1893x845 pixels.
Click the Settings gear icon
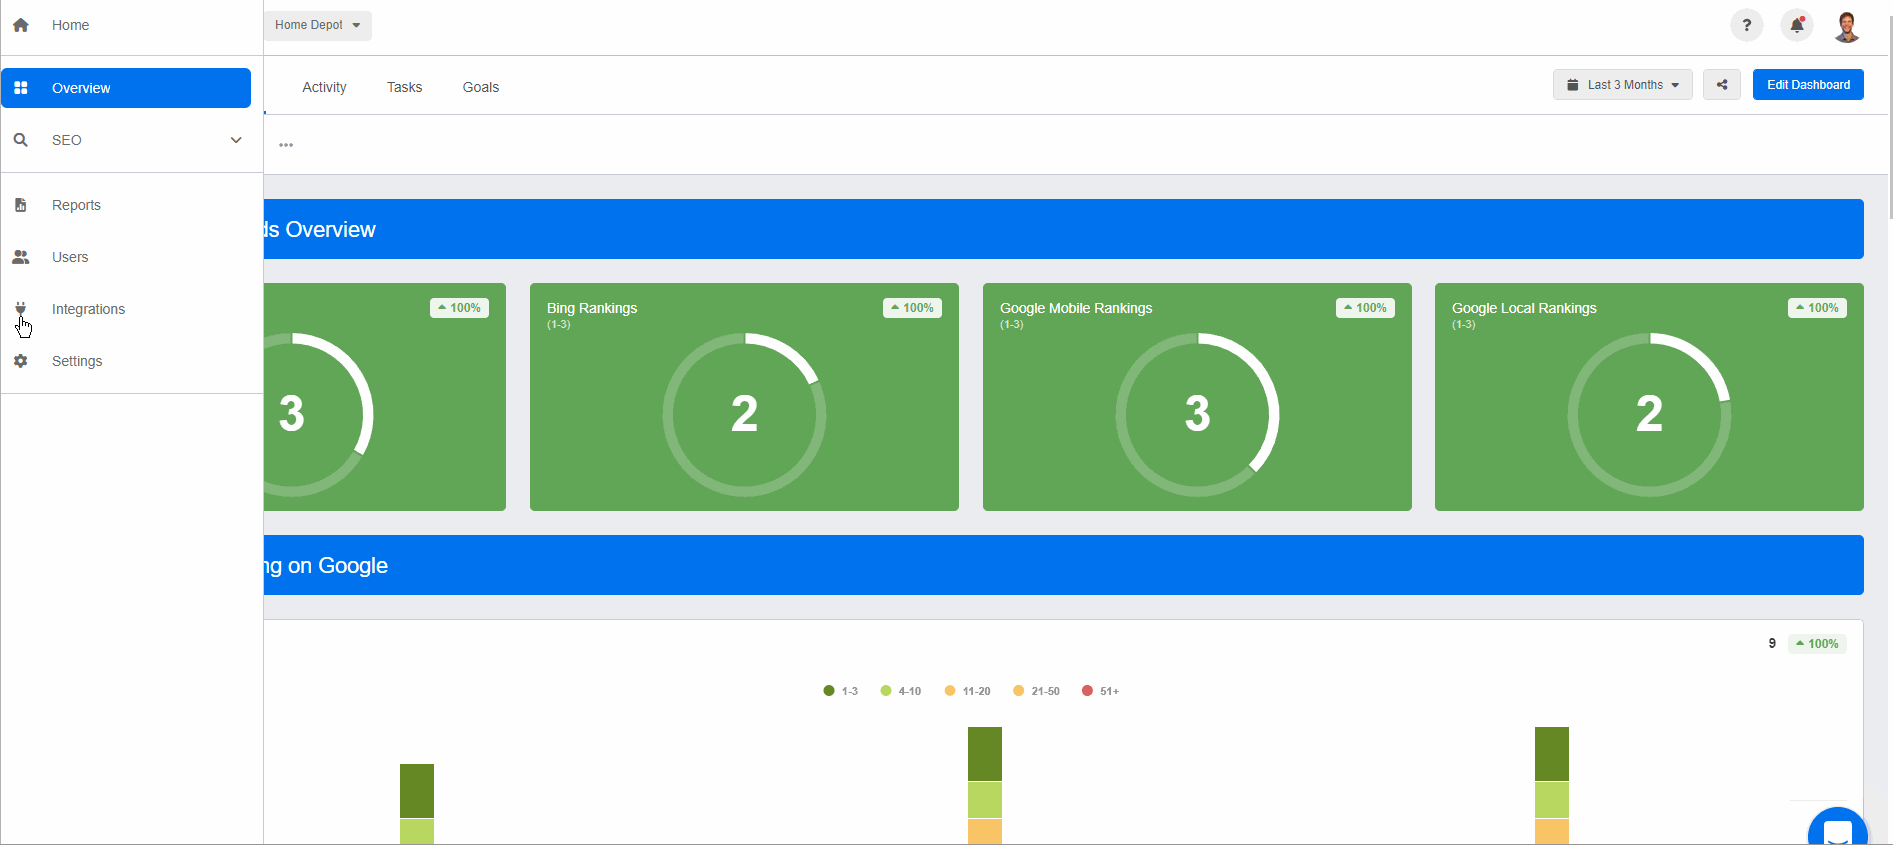(x=21, y=361)
